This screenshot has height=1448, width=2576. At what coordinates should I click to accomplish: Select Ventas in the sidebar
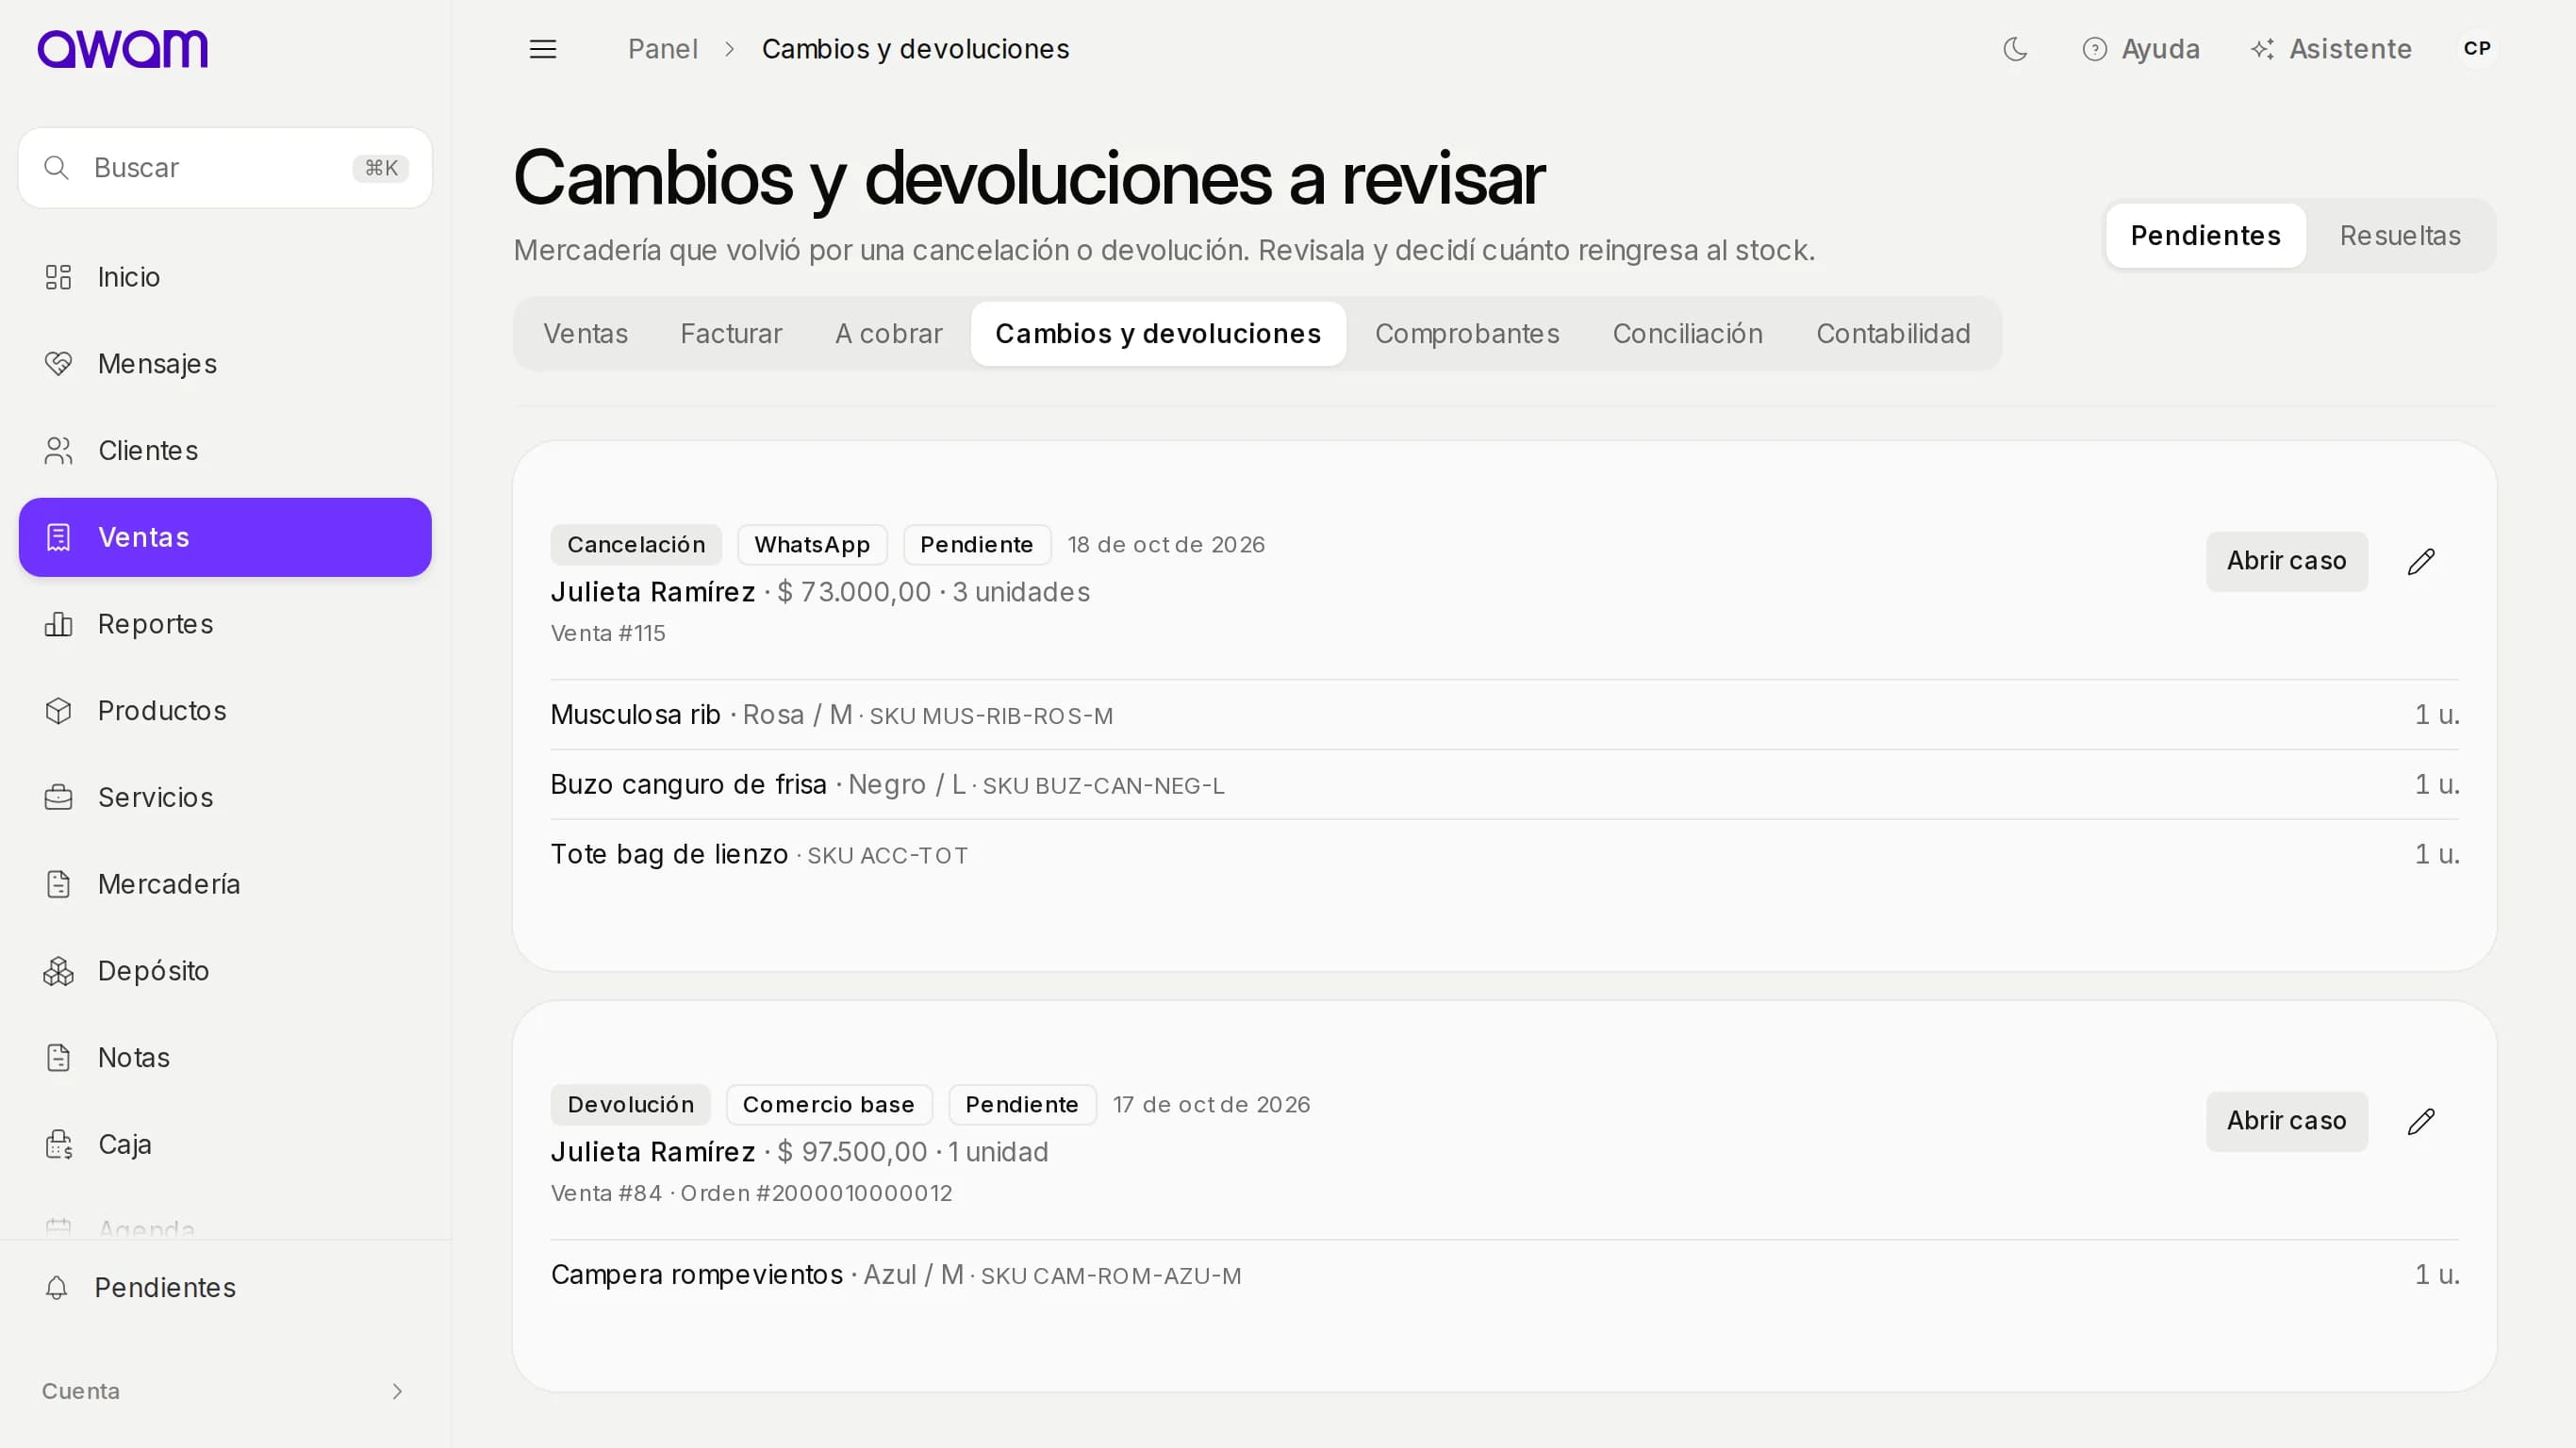[x=225, y=537]
